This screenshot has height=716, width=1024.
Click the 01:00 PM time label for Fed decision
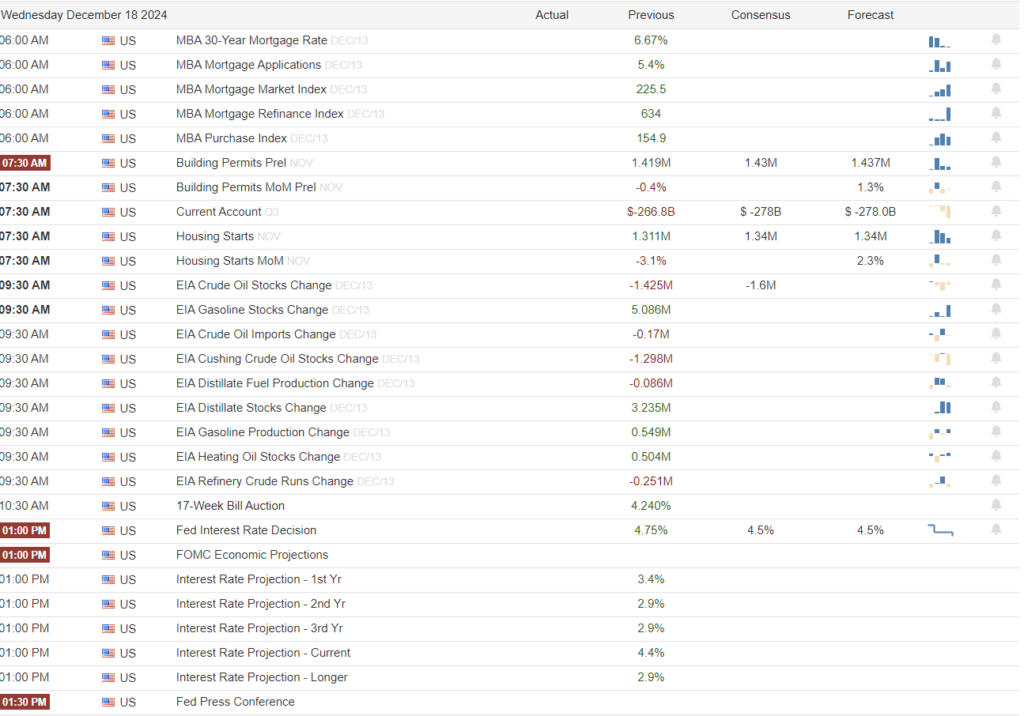24,530
